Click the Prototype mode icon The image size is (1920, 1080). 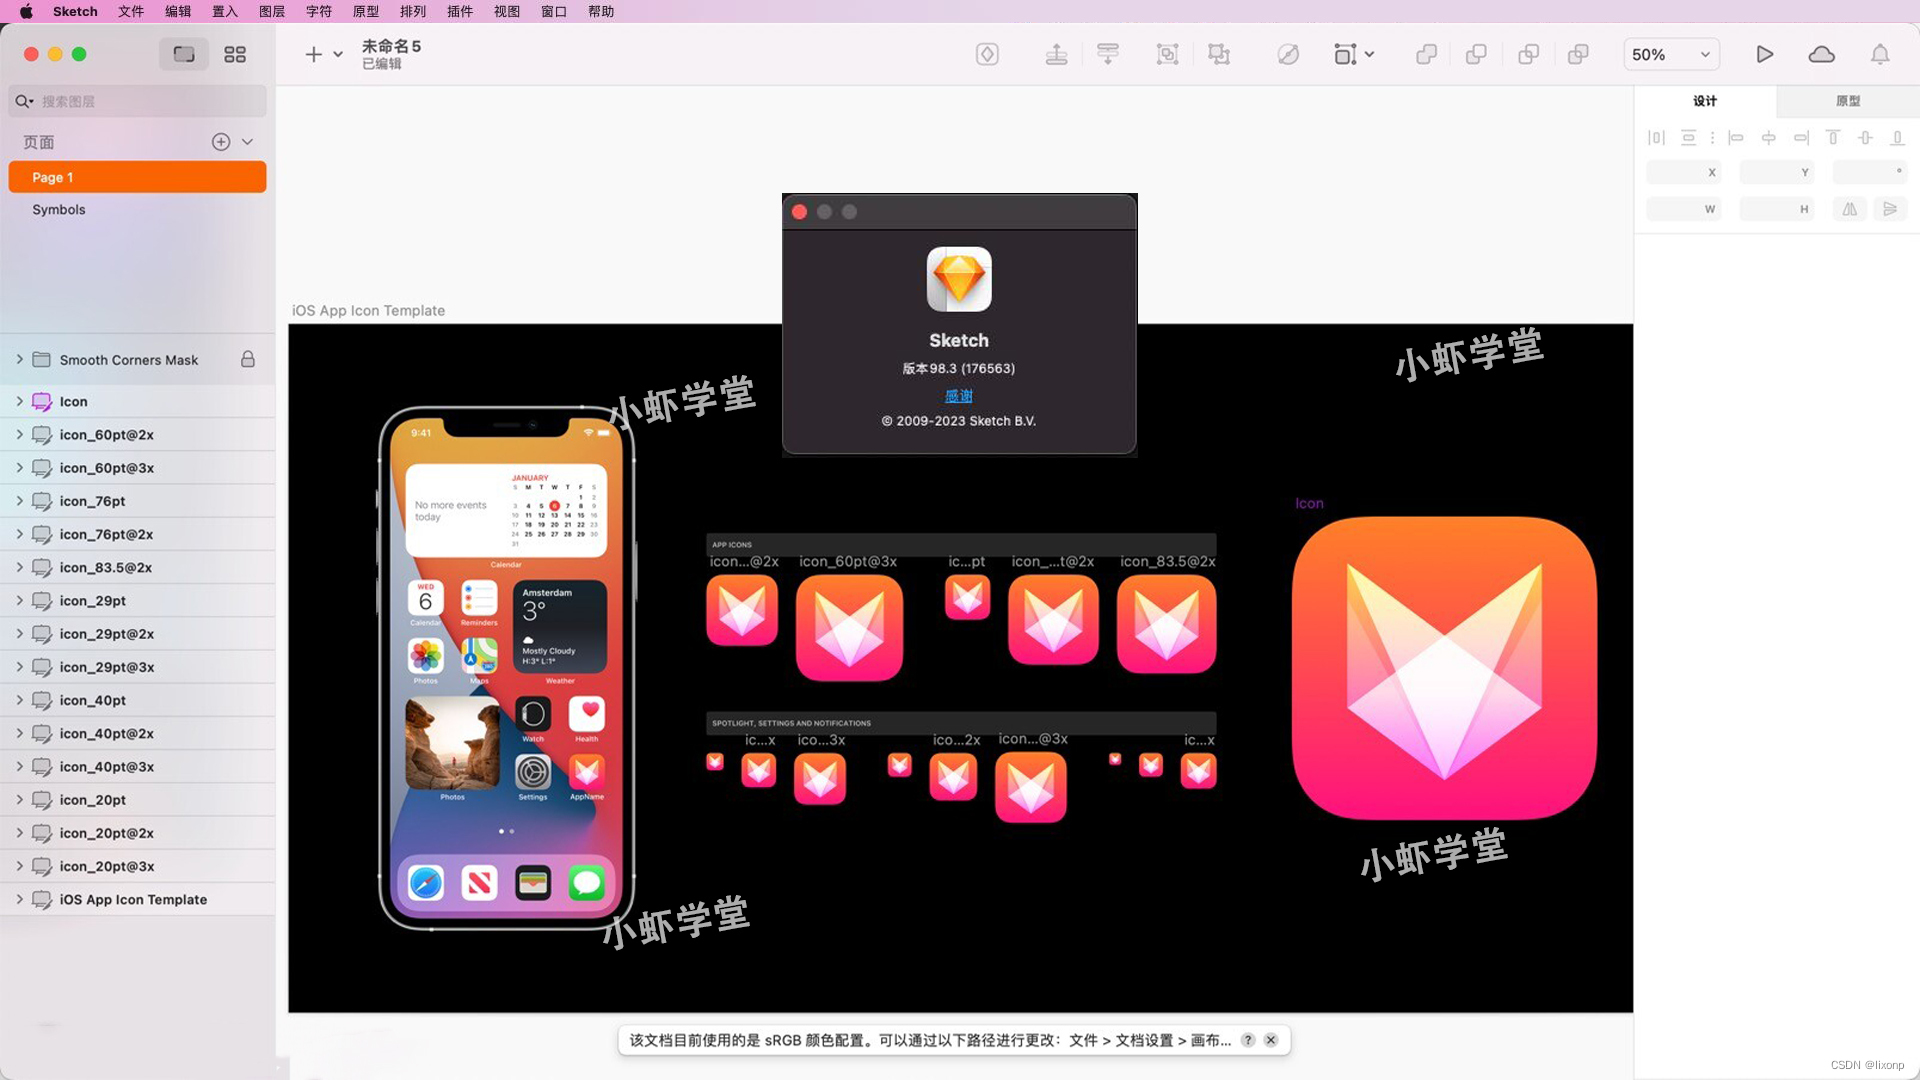pos(1849,100)
